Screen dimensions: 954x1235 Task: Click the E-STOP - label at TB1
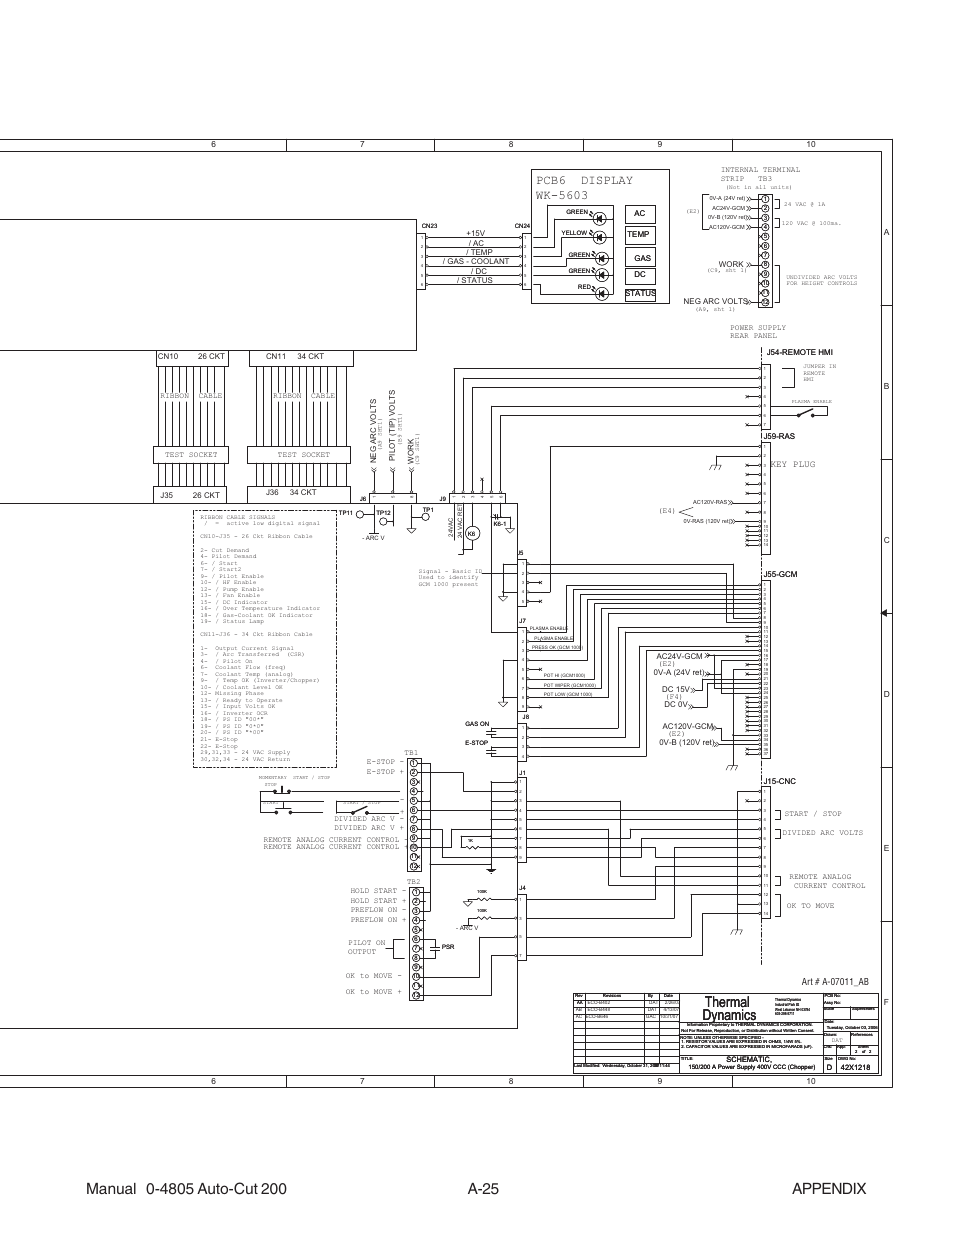click(385, 762)
